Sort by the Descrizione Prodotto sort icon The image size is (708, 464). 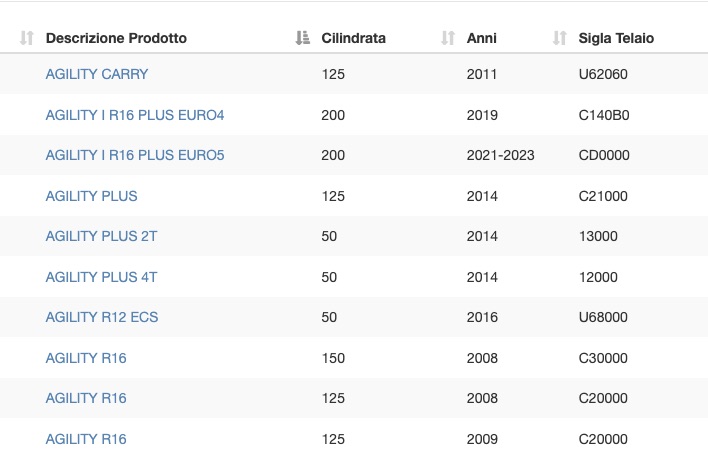click(x=27, y=38)
